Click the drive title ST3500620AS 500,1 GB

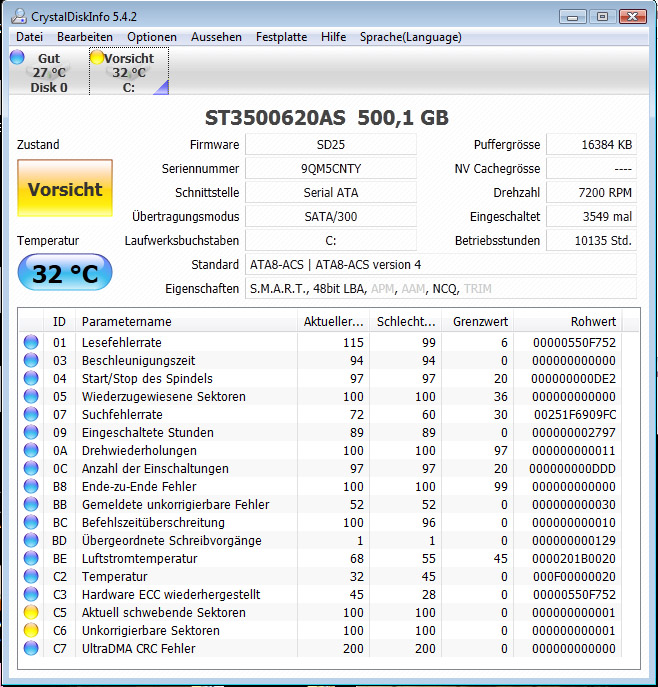click(327, 117)
